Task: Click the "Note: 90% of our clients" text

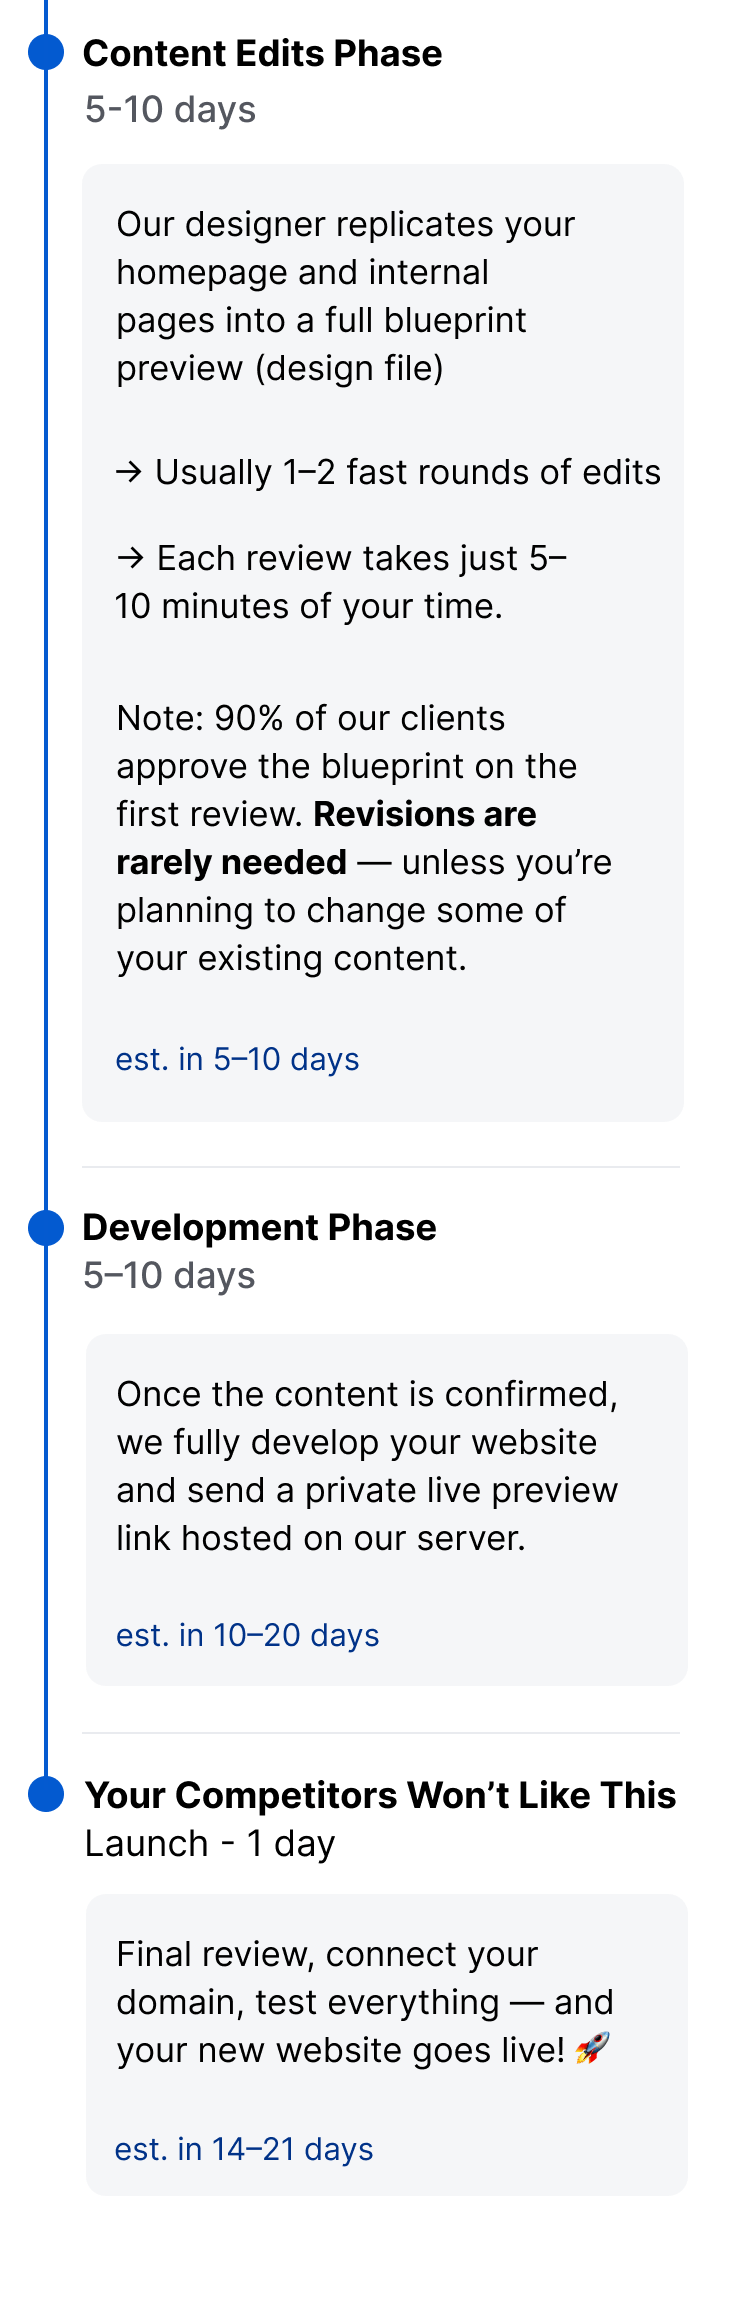Action: click(x=310, y=719)
